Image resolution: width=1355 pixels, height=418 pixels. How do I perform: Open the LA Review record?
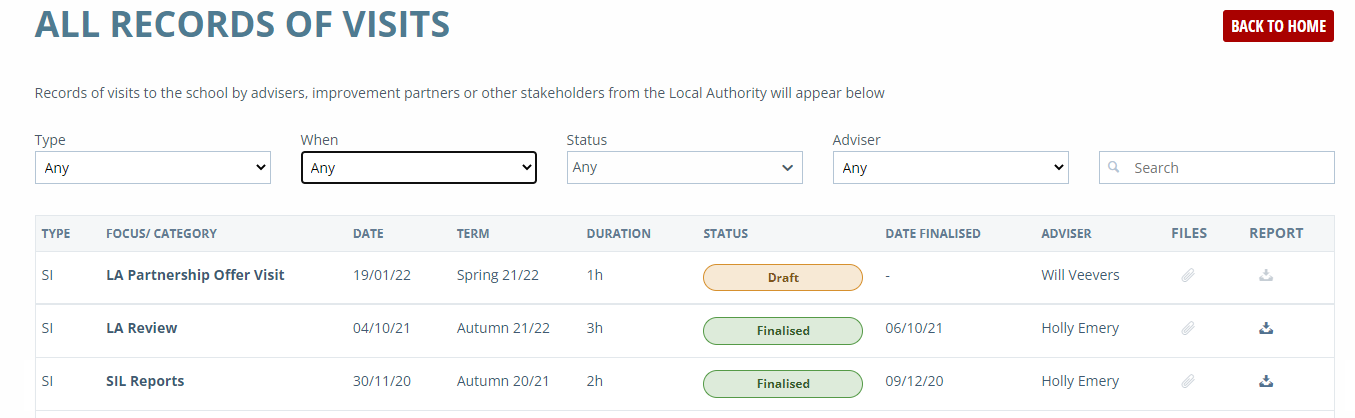click(x=141, y=328)
